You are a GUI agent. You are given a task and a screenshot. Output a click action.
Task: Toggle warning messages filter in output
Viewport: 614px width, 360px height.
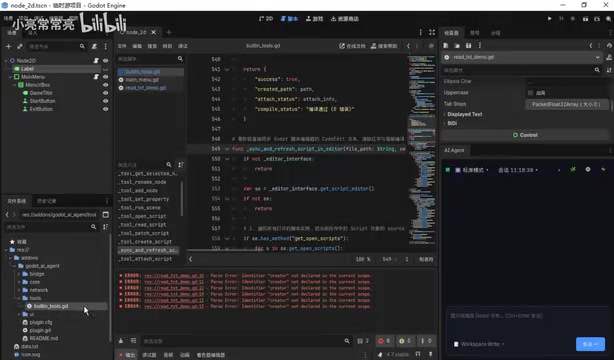coord(405,341)
